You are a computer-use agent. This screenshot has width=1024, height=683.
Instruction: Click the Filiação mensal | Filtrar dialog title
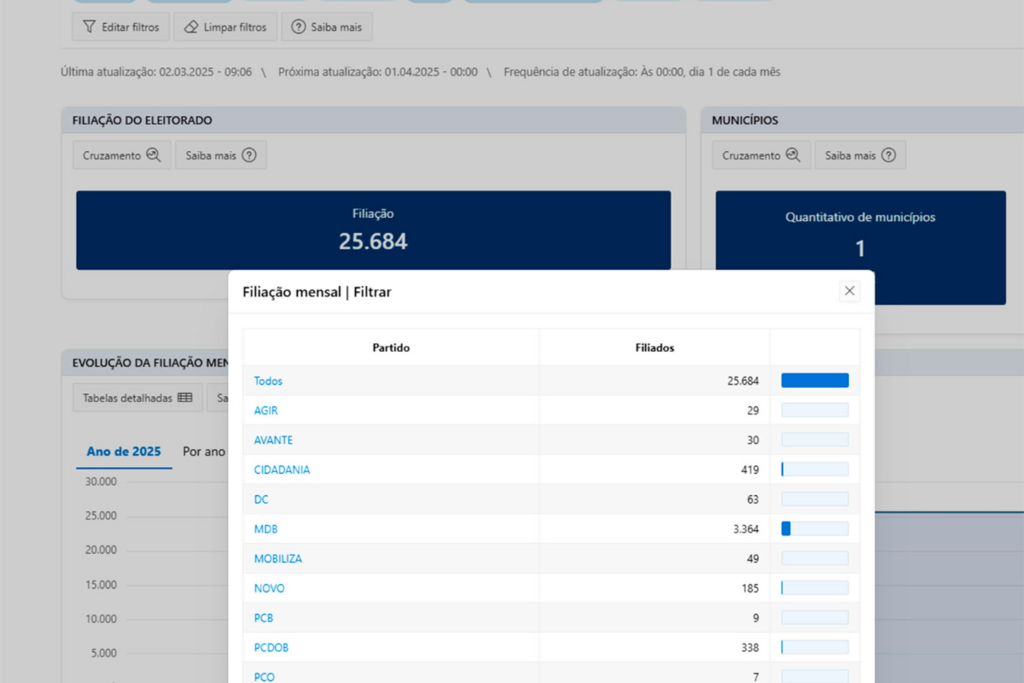(317, 292)
